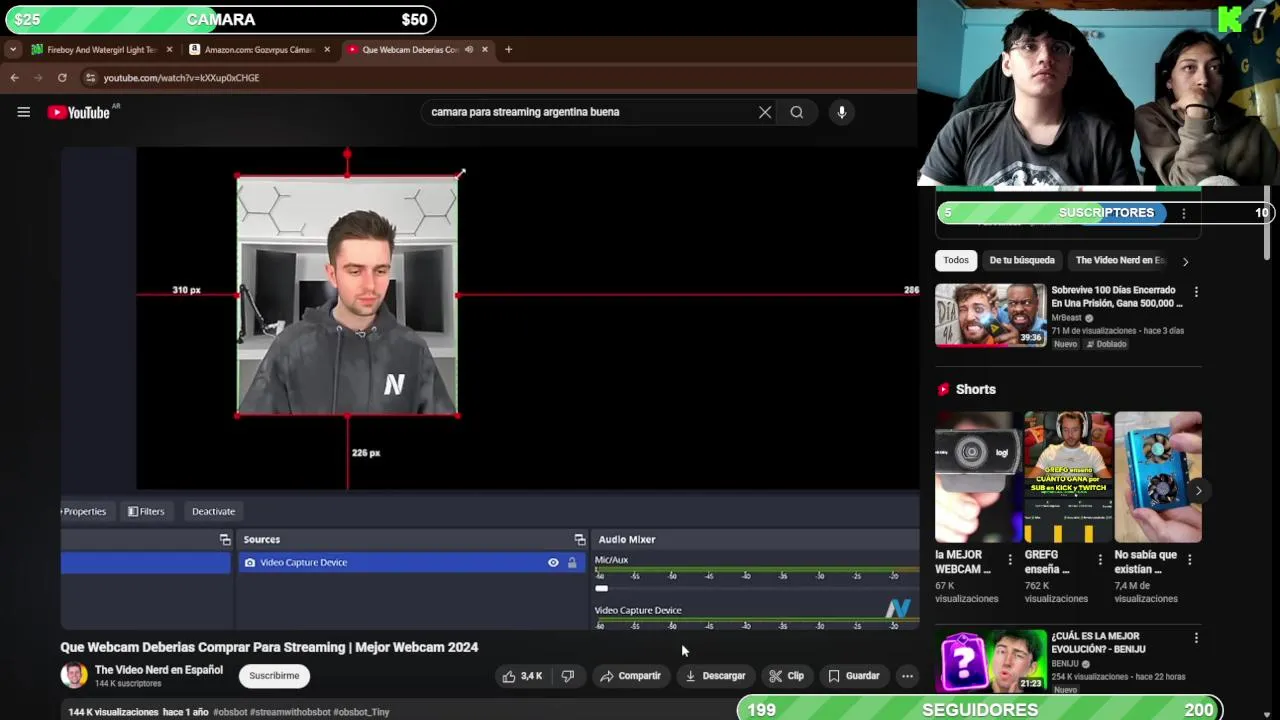Click the Compartir share button
Screen dimensions: 1280x720
630,676
